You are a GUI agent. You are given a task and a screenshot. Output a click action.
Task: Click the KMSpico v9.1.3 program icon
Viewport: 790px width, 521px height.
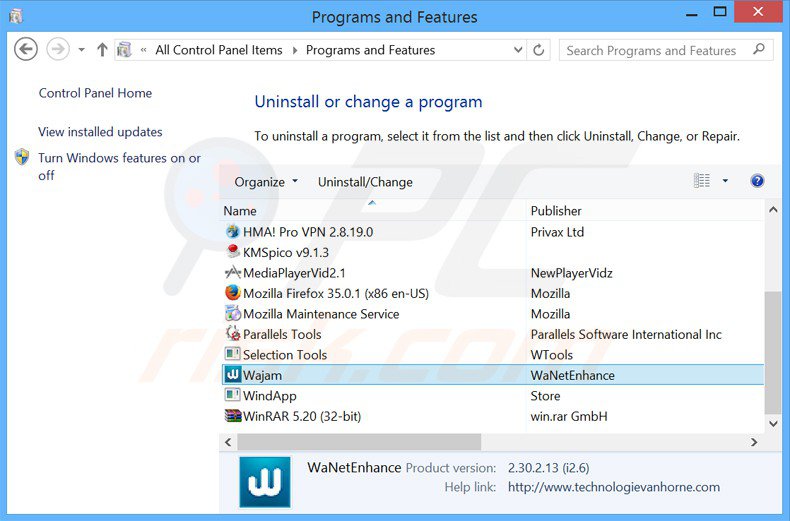pyautogui.click(x=233, y=252)
